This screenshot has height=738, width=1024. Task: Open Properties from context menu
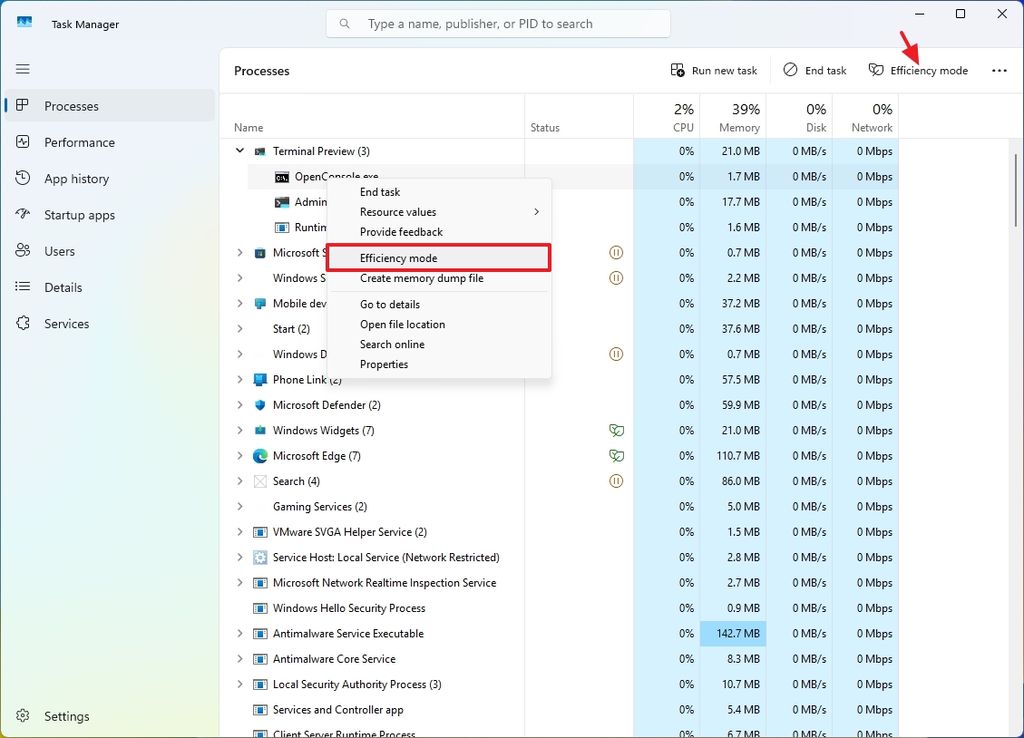[439, 364]
